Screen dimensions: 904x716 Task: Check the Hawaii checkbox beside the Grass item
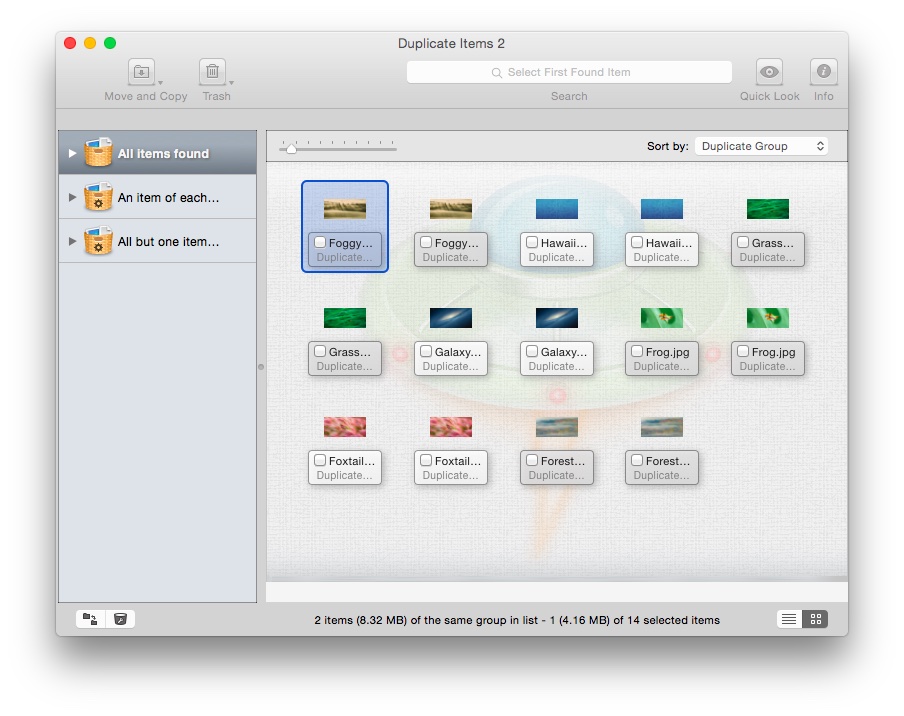(x=637, y=242)
